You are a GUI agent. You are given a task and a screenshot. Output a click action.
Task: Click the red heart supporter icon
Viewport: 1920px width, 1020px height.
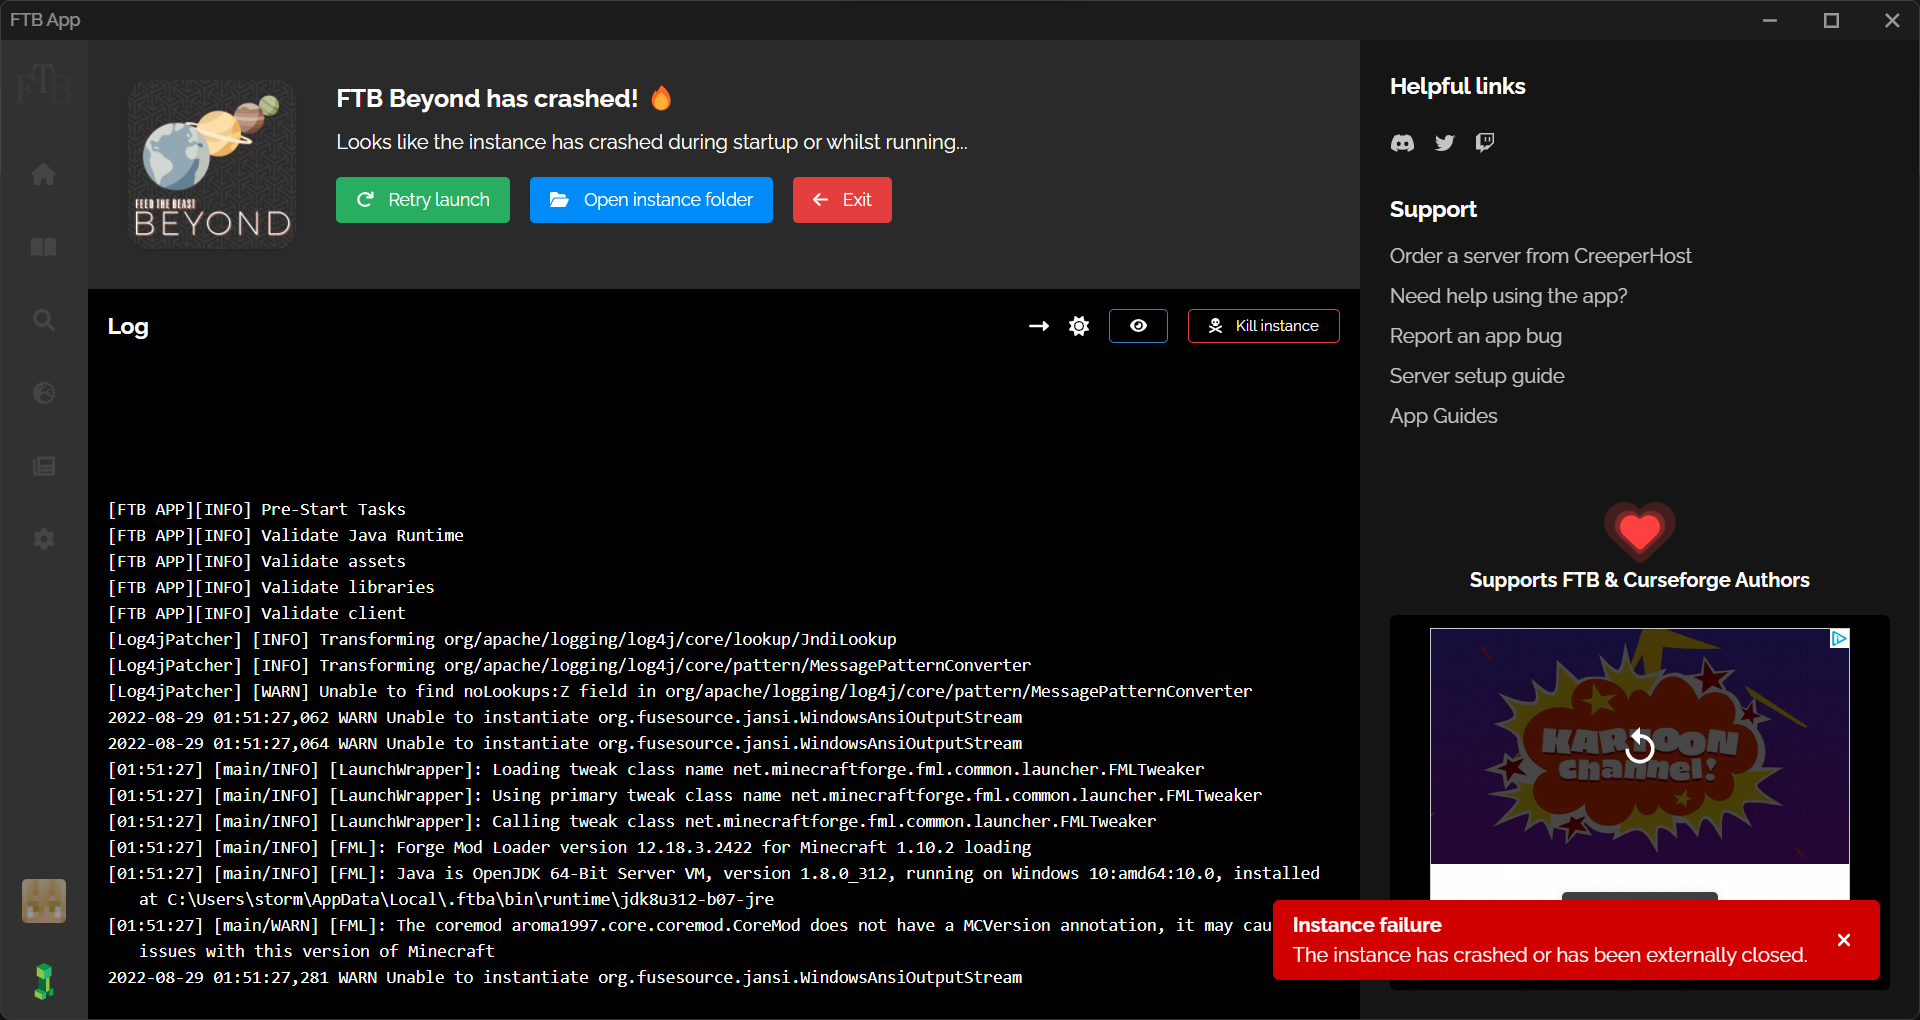[1640, 531]
